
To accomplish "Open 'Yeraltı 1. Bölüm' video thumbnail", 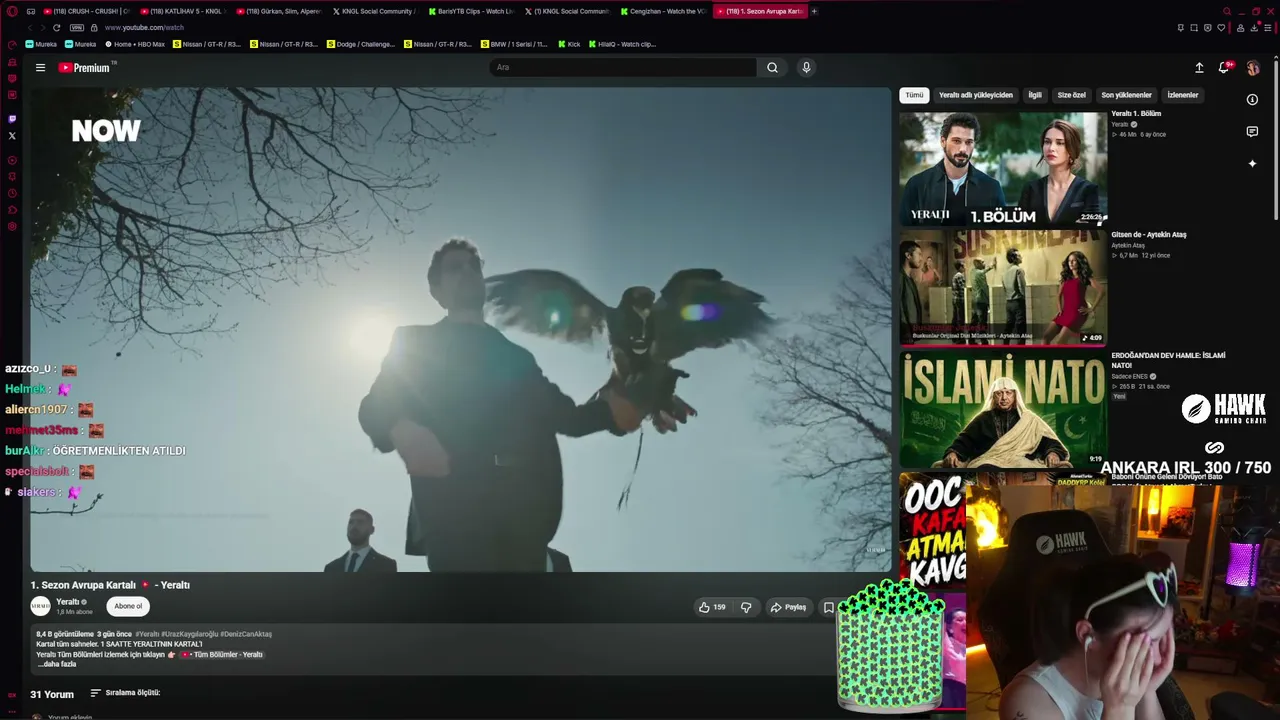I will (x=1002, y=168).
